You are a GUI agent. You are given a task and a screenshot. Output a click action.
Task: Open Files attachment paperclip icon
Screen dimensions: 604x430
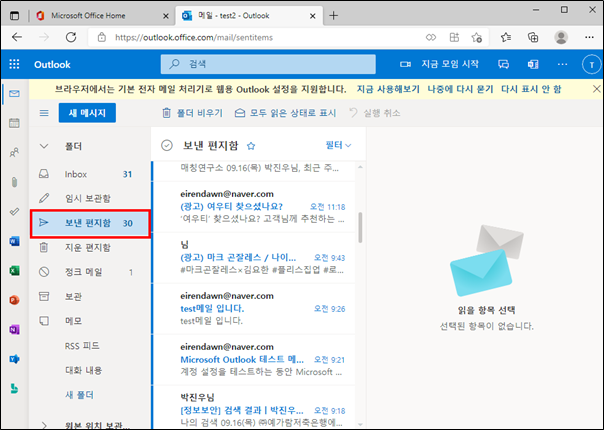coord(14,182)
